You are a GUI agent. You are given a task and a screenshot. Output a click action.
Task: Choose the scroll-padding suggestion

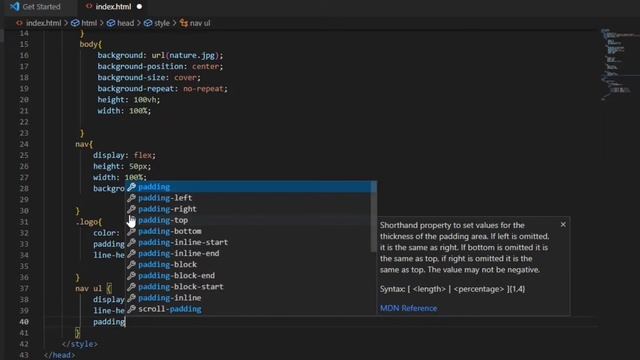pos(250,309)
